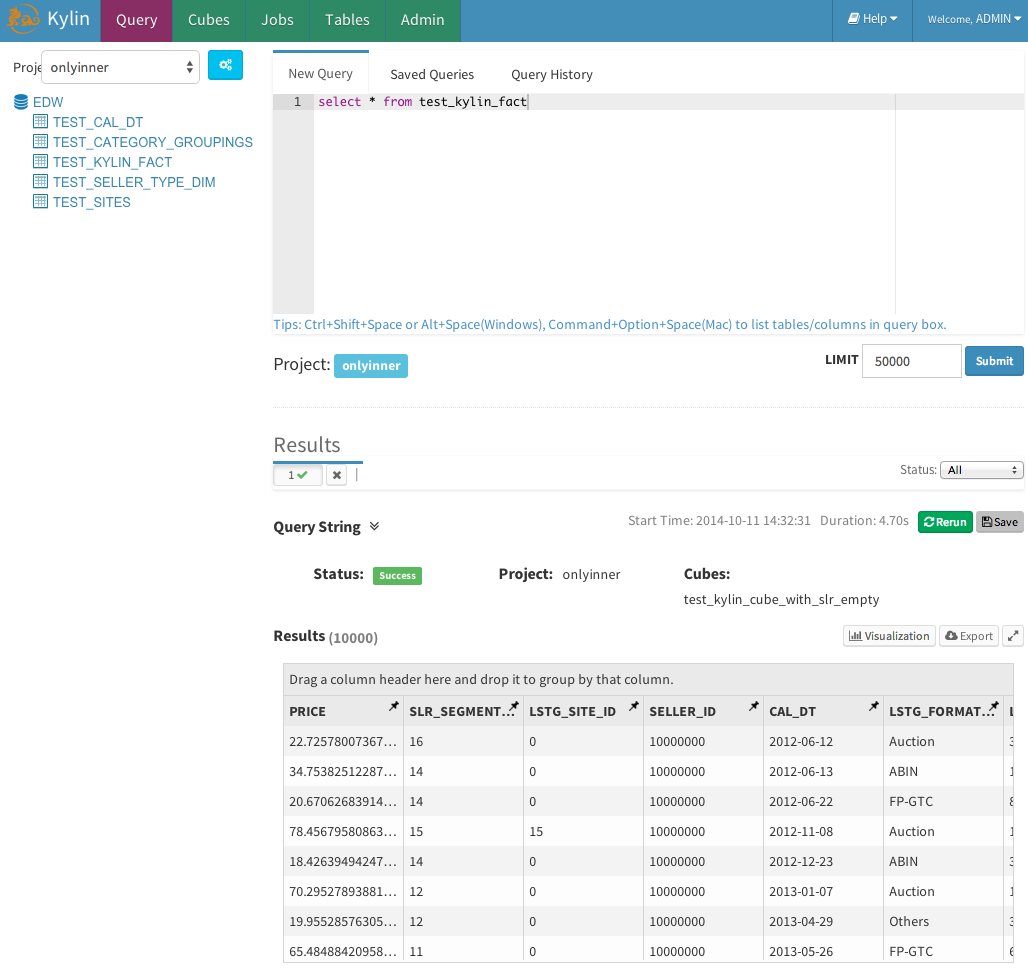Export the query results

[969, 636]
